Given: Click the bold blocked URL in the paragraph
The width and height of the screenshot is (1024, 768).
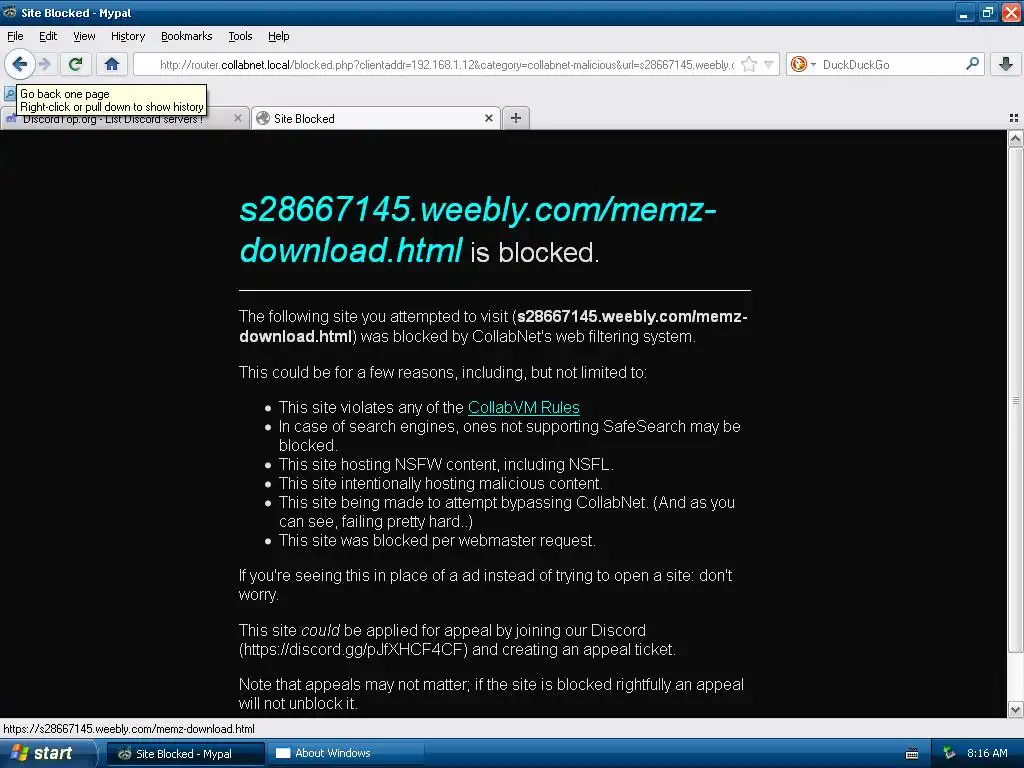Looking at the screenshot, I should tap(494, 327).
